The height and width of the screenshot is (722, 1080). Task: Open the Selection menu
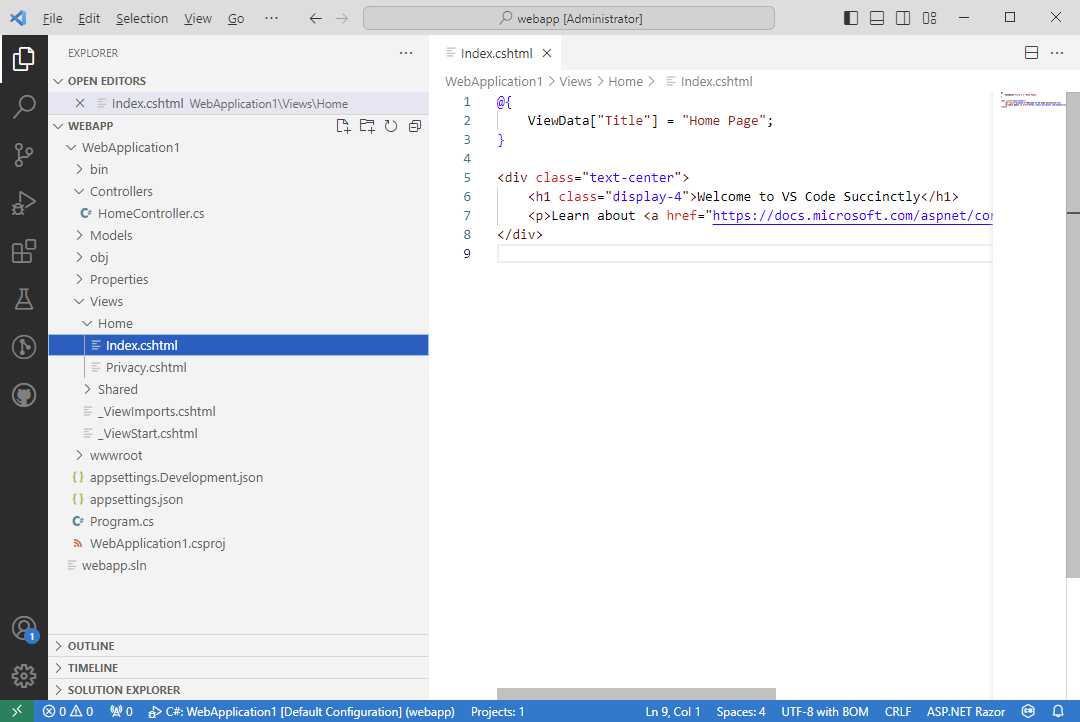[x=142, y=19]
